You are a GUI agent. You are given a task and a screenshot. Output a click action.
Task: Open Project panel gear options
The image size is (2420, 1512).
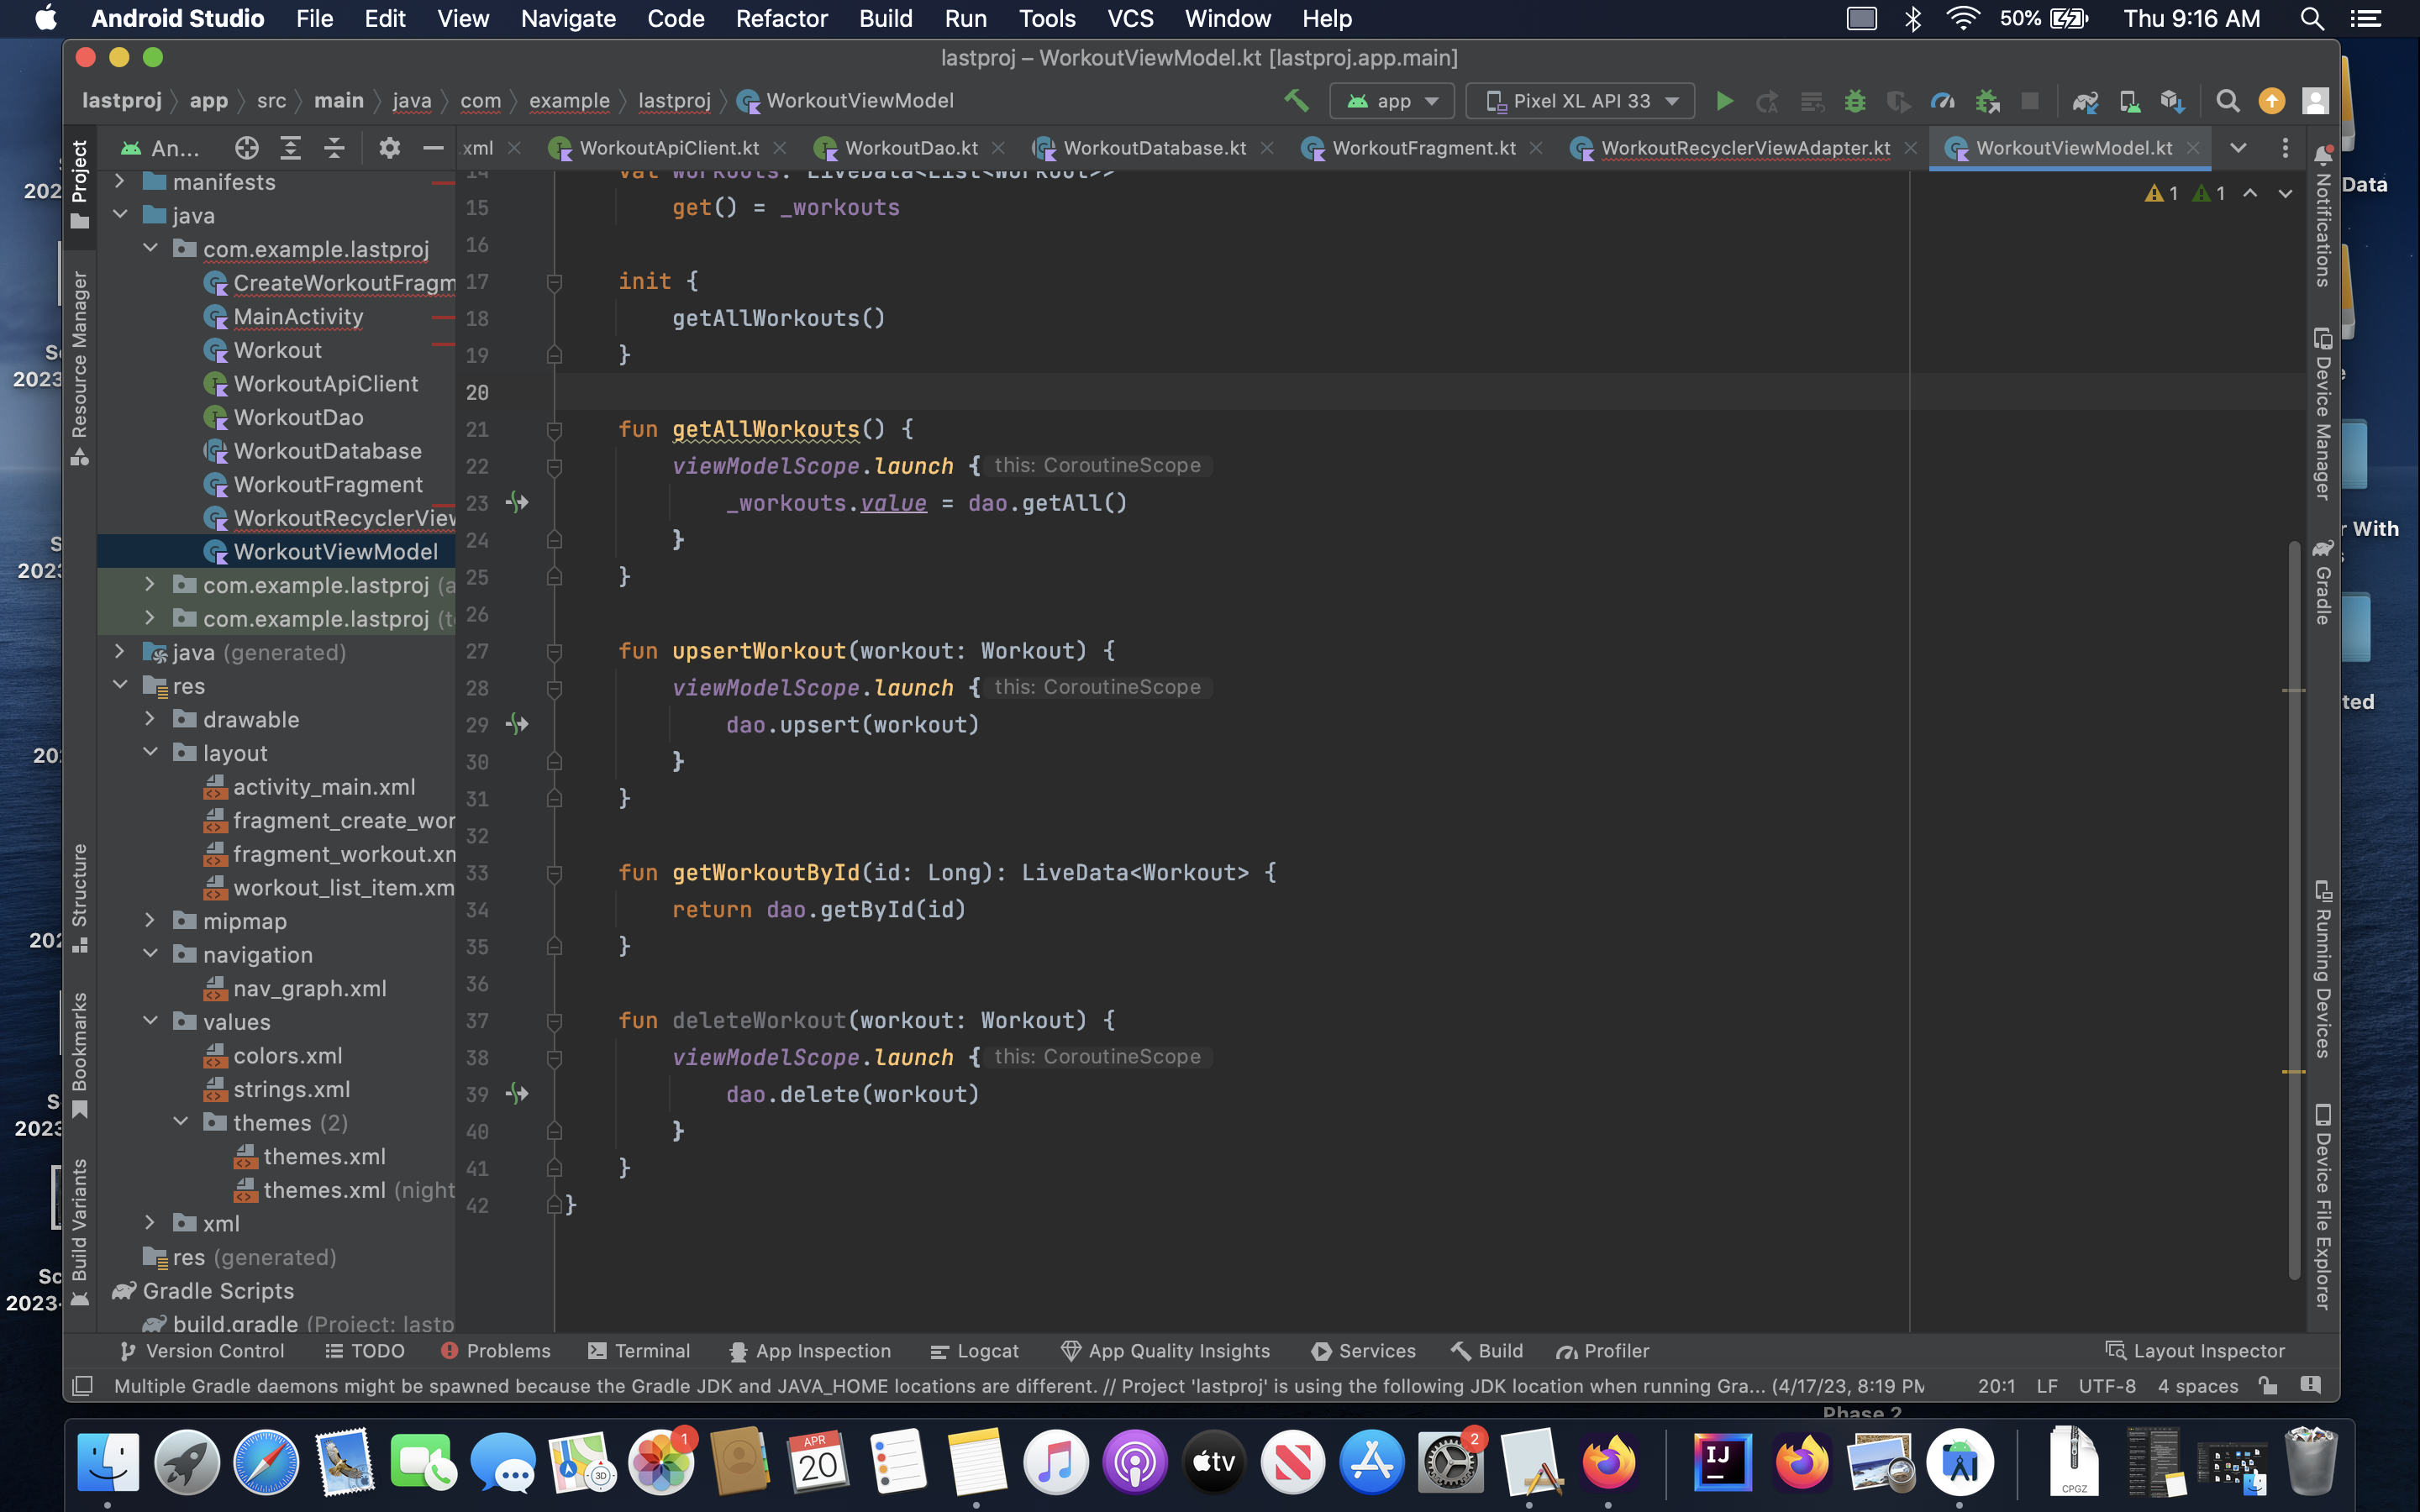pos(389,148)
